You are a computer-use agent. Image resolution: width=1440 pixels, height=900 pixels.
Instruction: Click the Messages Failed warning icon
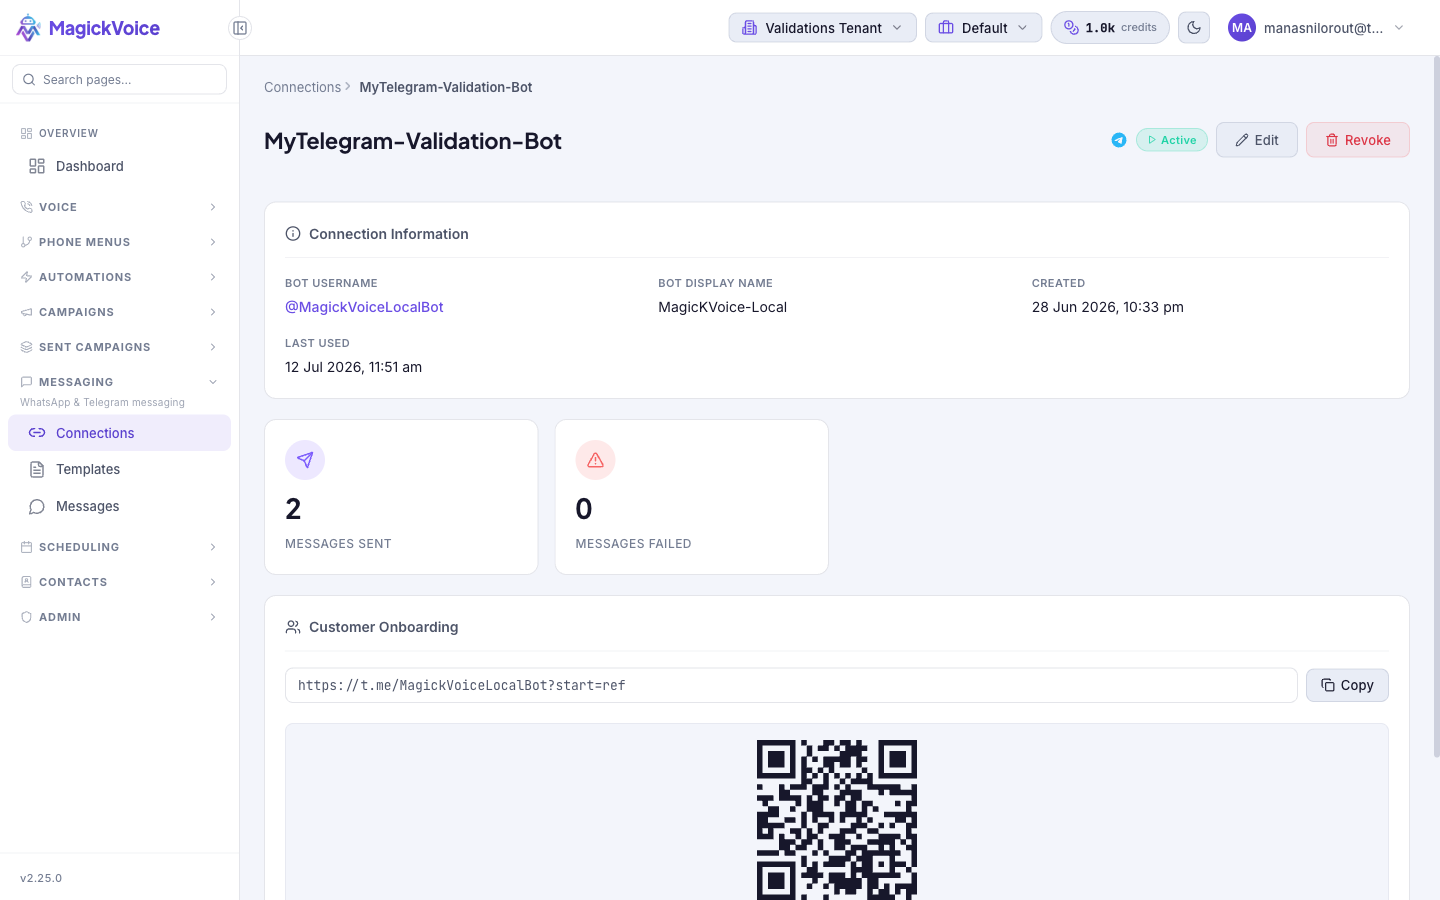595,460
